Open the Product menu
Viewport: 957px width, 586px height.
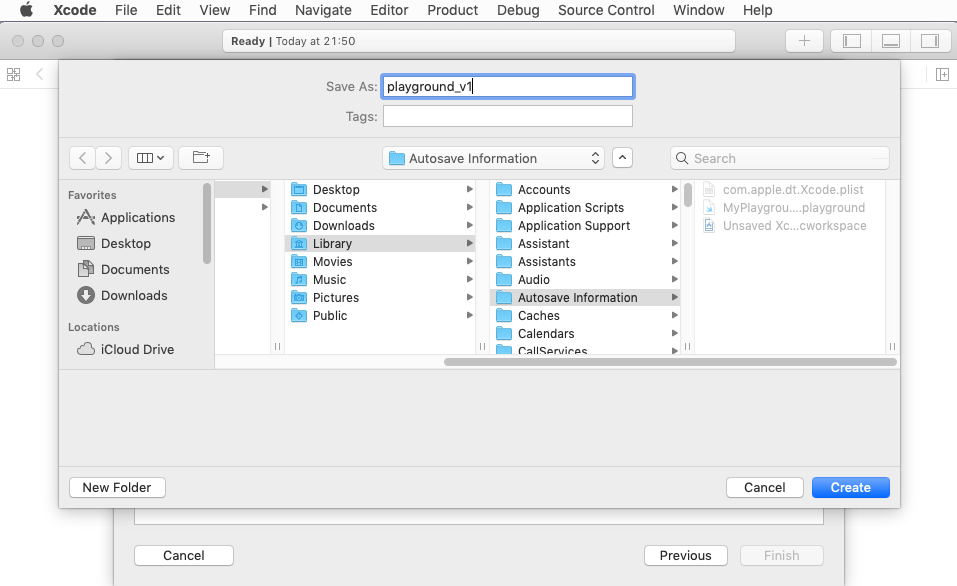pyautogui.click(x=452, y=10)
